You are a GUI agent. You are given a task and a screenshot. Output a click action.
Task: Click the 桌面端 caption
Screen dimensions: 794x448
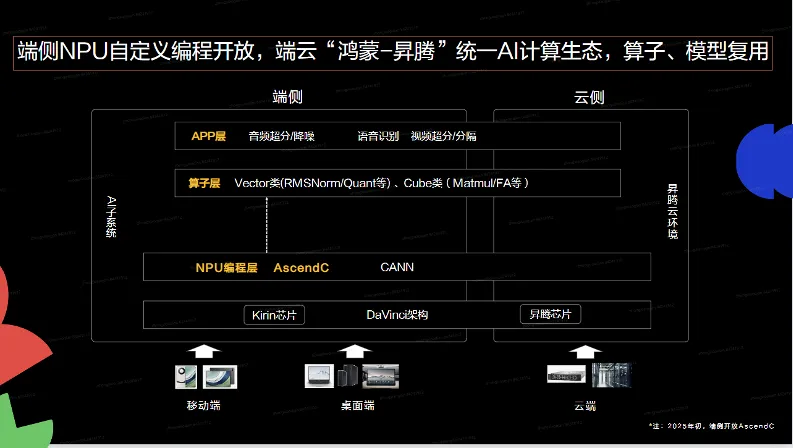(x=358, y=405)
